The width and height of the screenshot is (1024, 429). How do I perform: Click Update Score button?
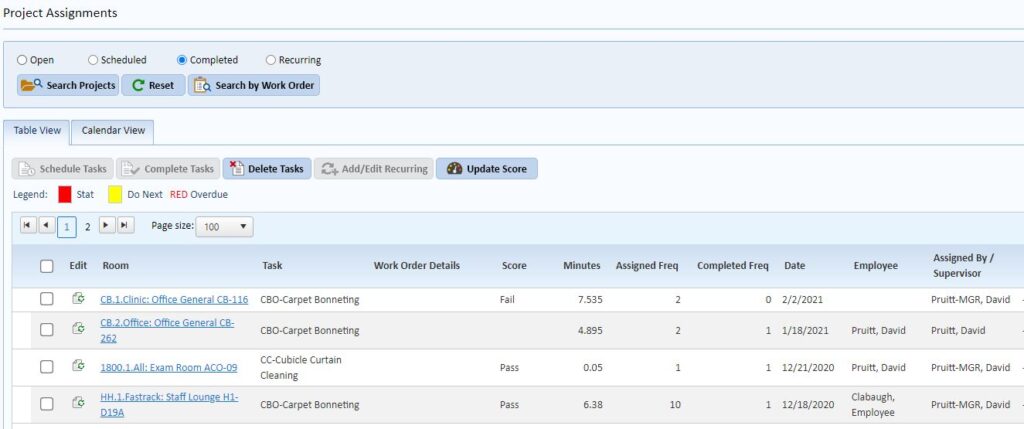487,169
